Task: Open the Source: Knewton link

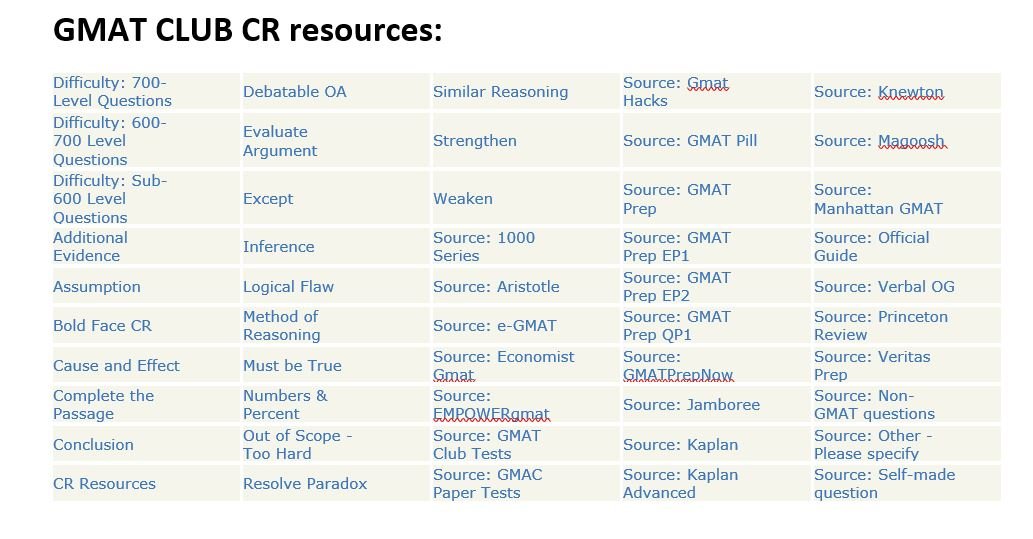Action: [878, 91]
